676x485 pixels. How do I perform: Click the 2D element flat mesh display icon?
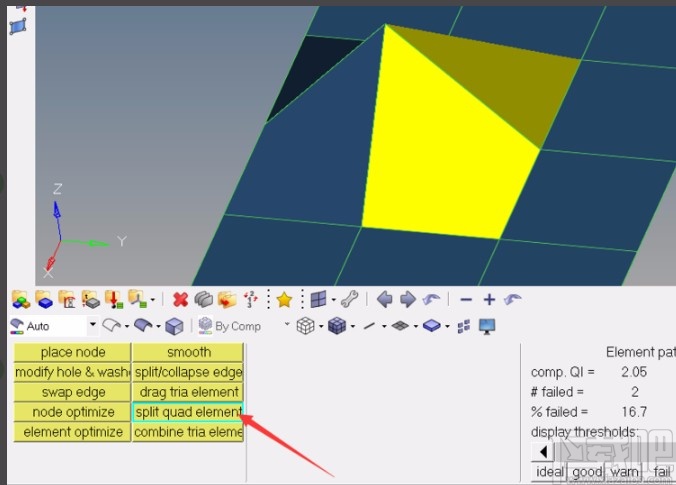[x=400, y=326]
